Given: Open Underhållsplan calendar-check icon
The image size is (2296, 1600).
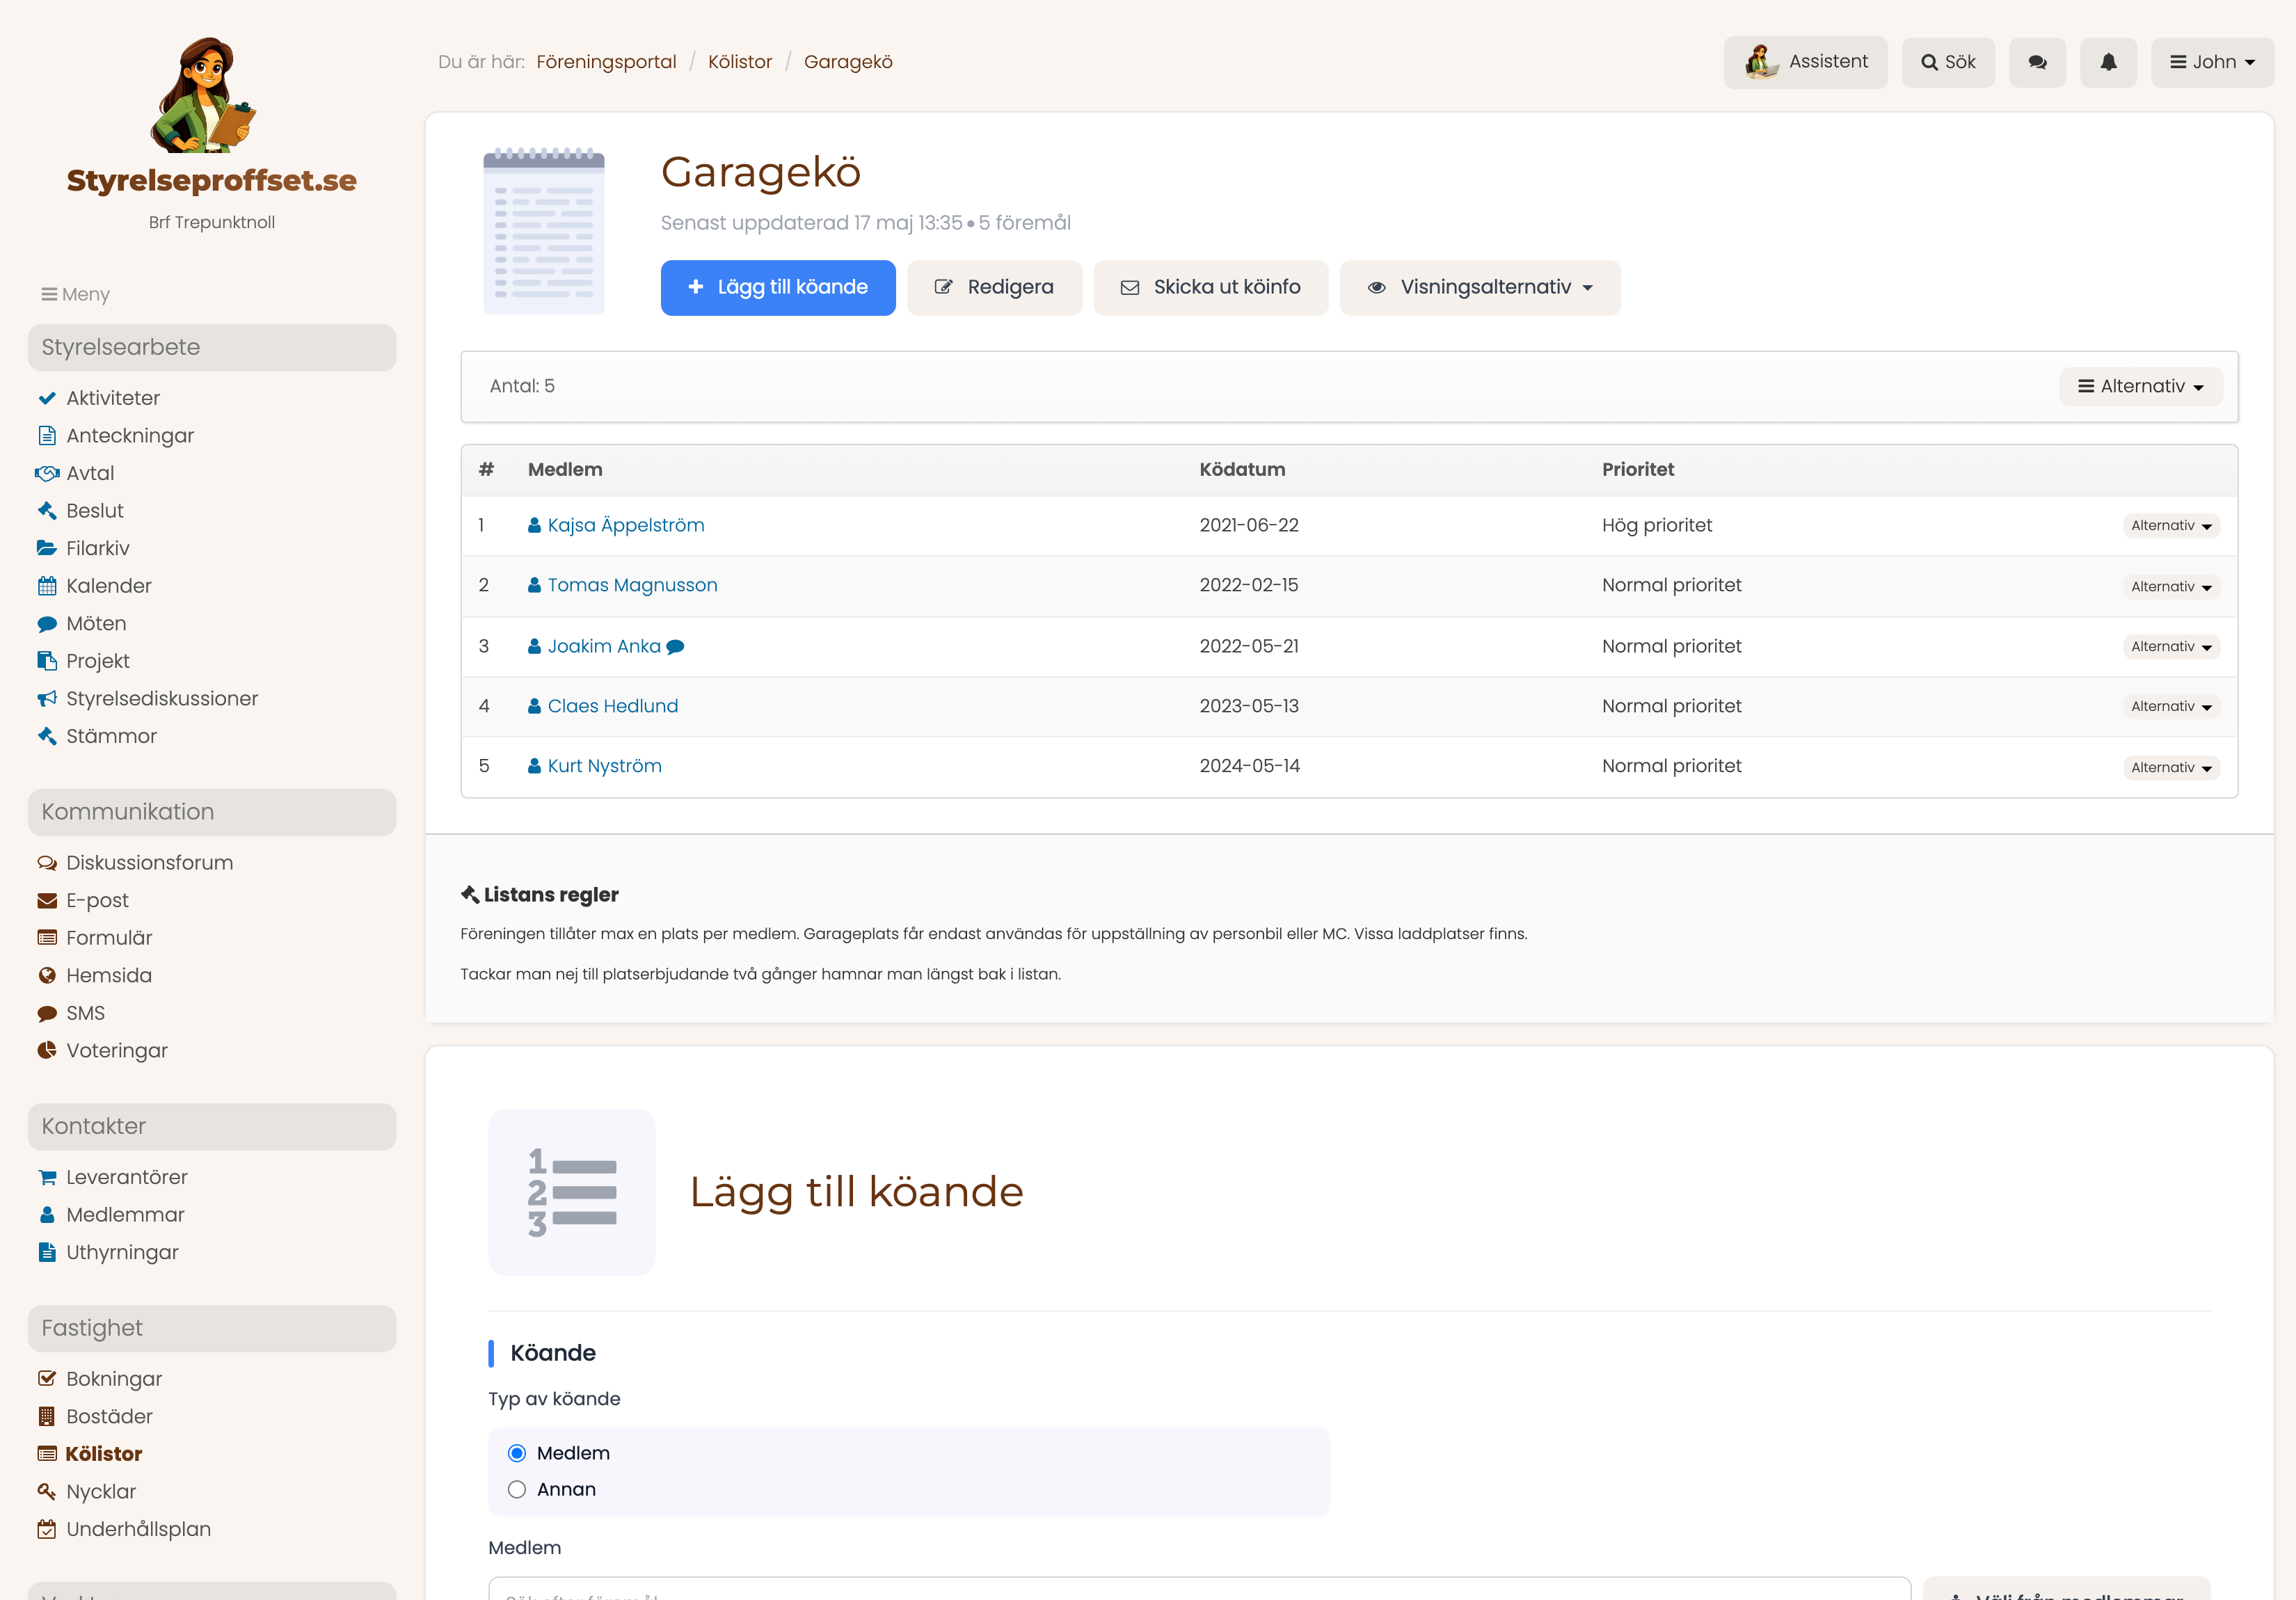Looking at the screenshot, I should point(47,1530).
